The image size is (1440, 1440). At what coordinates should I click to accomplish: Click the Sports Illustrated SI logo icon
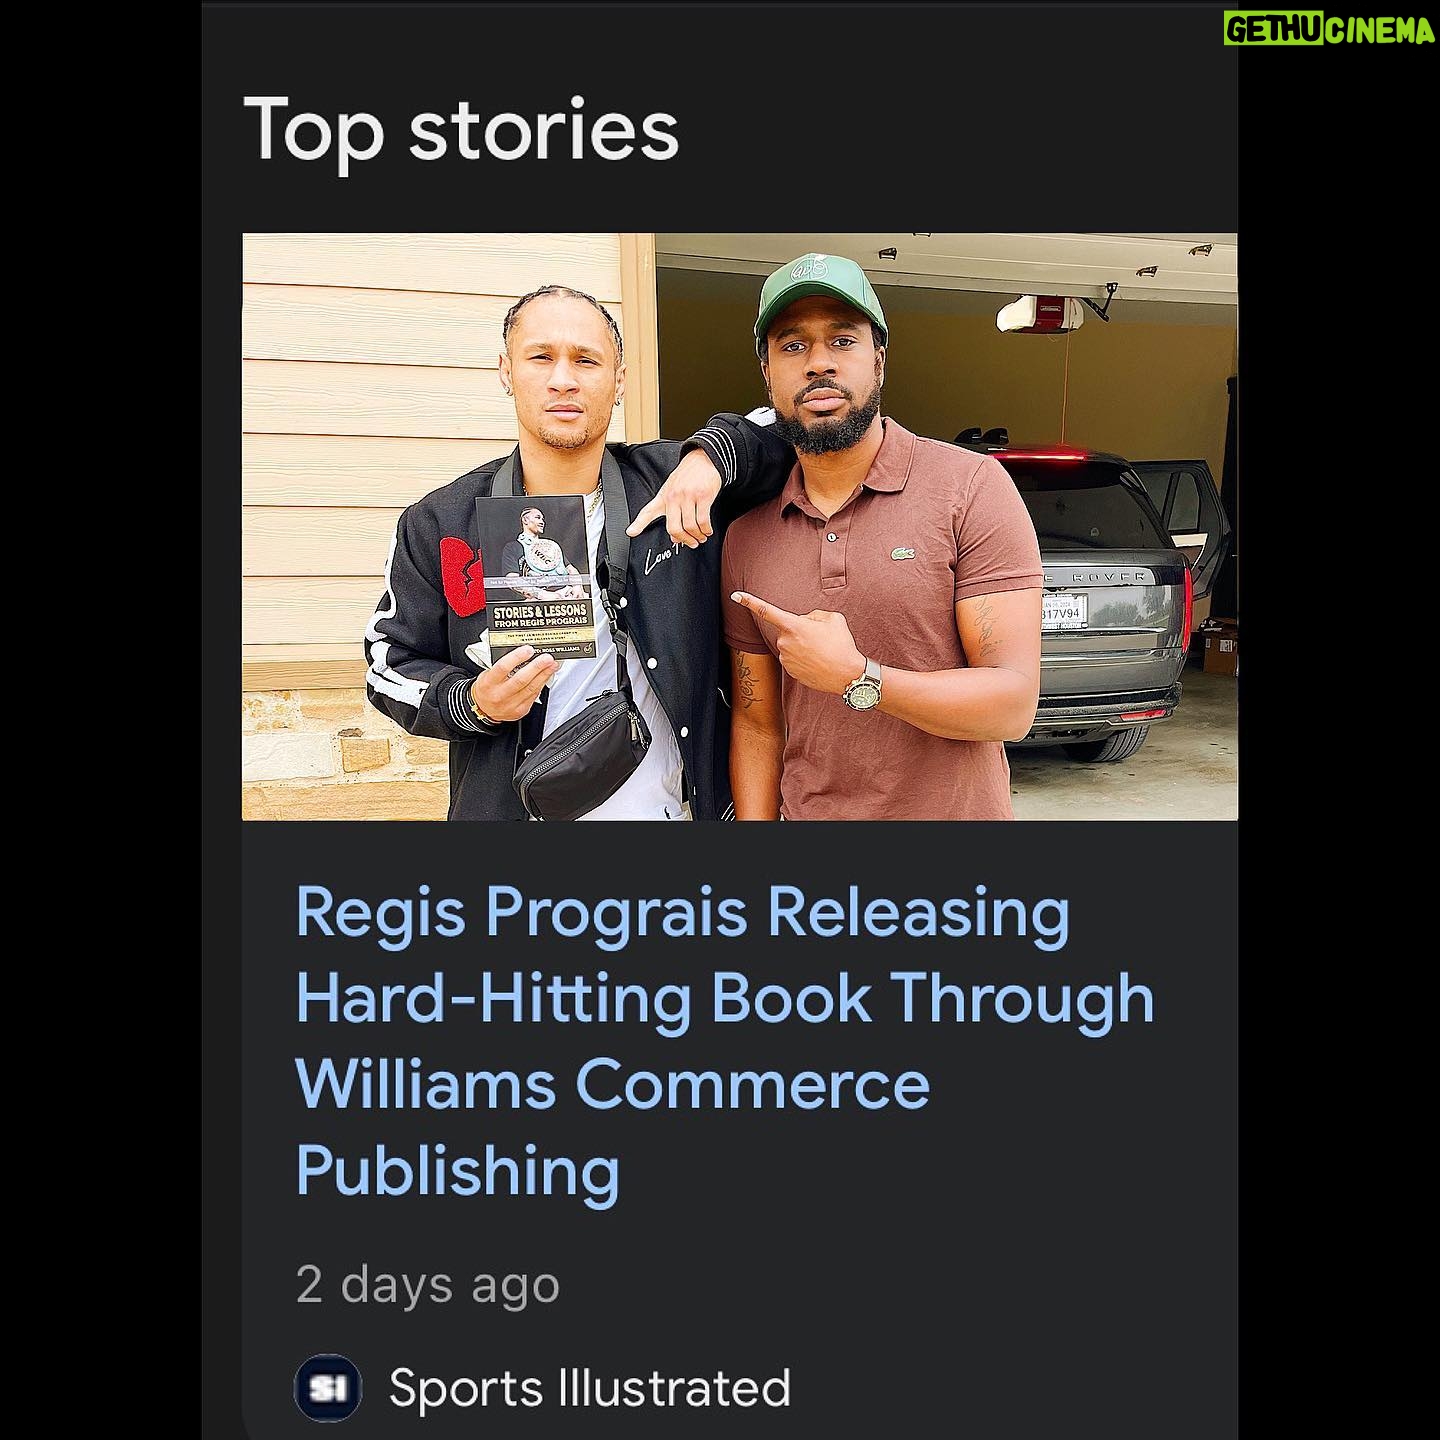(327, 1387)
